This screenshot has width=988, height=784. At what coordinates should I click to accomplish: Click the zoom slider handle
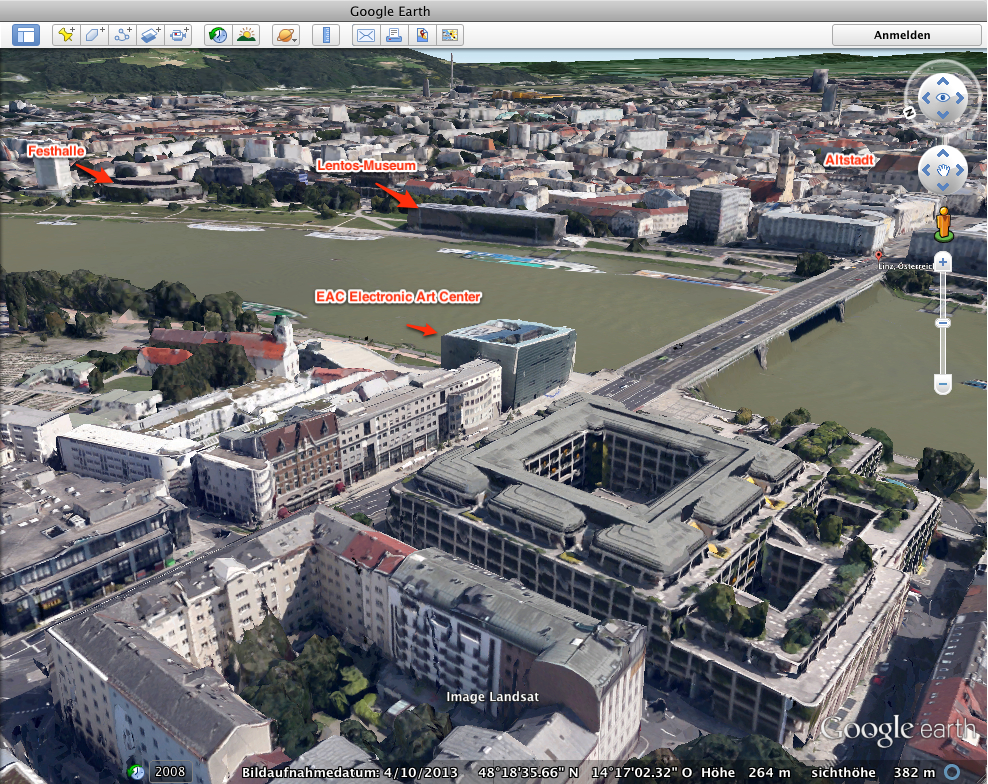click(x=943, y=323)
